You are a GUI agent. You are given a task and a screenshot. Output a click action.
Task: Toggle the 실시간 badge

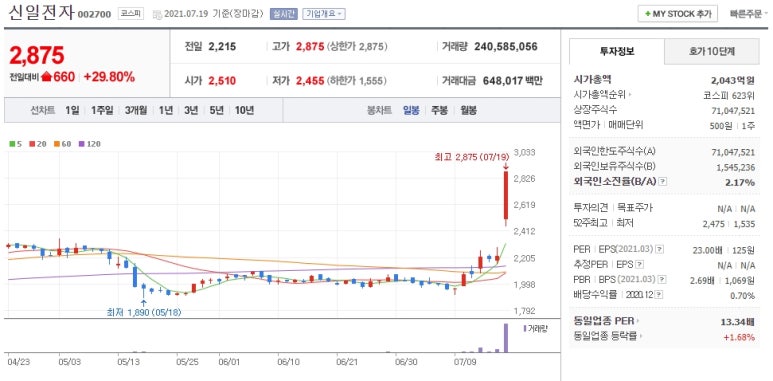point(283,14)
